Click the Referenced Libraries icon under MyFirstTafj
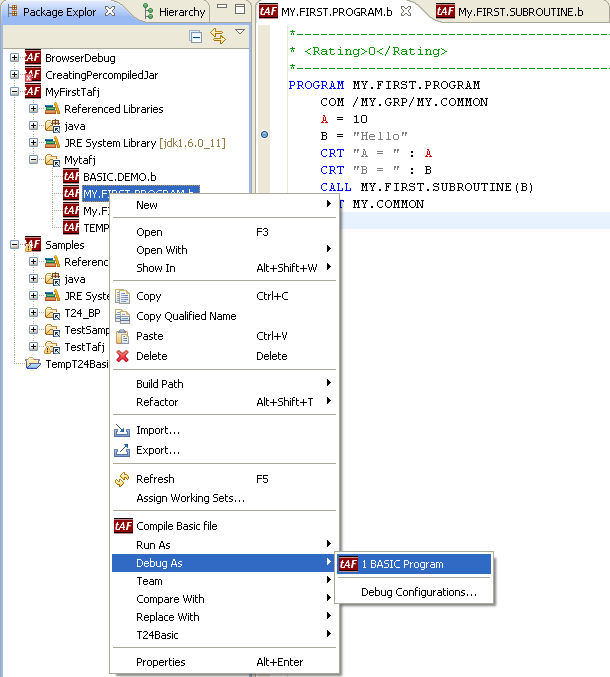The height and width of the screenshot is (677, 610). [53, 109]
